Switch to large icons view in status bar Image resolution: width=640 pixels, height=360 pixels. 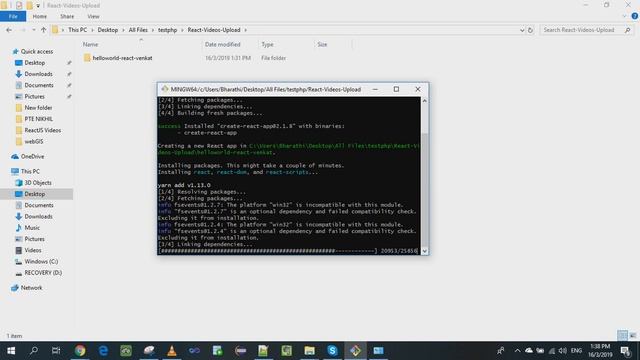[x=633, y=336]
